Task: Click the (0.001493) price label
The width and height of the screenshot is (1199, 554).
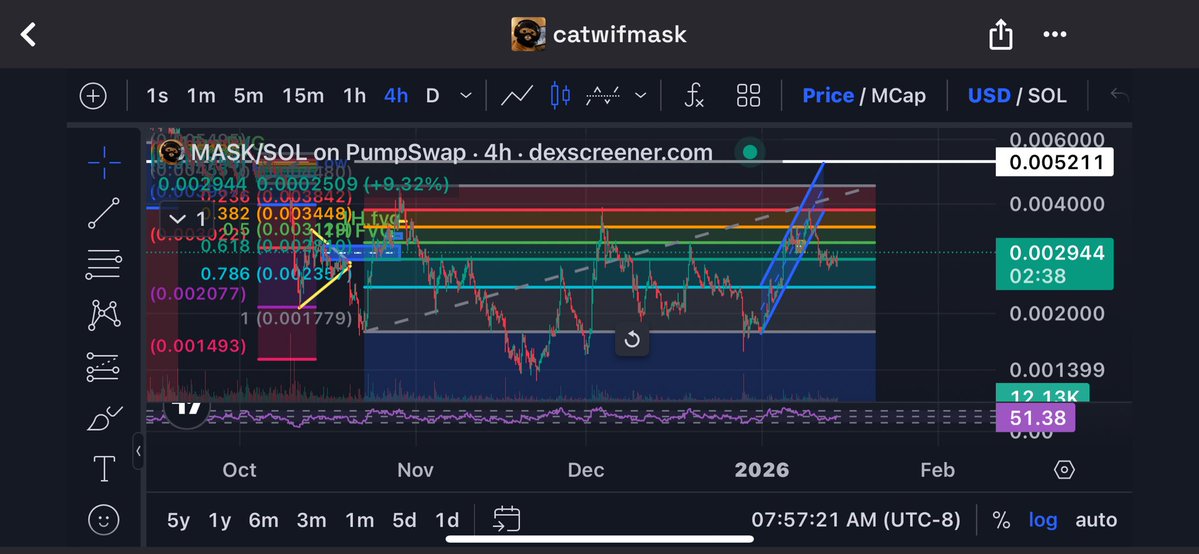Action: [x=198, y=347]
